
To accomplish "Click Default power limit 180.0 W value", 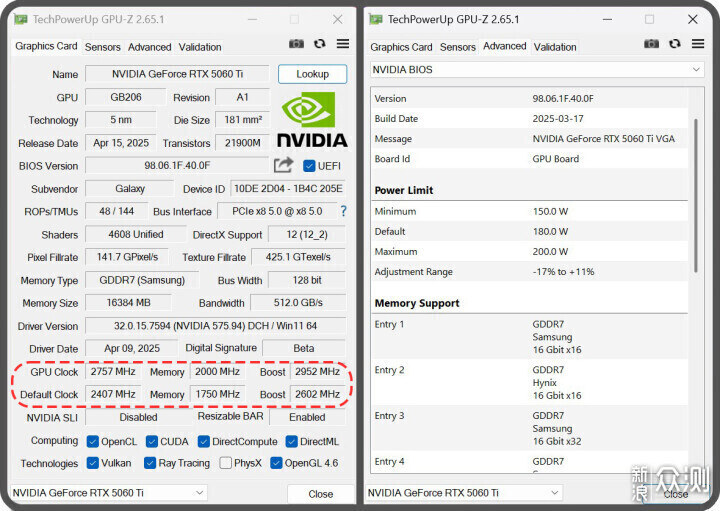I will coord(550,232).
